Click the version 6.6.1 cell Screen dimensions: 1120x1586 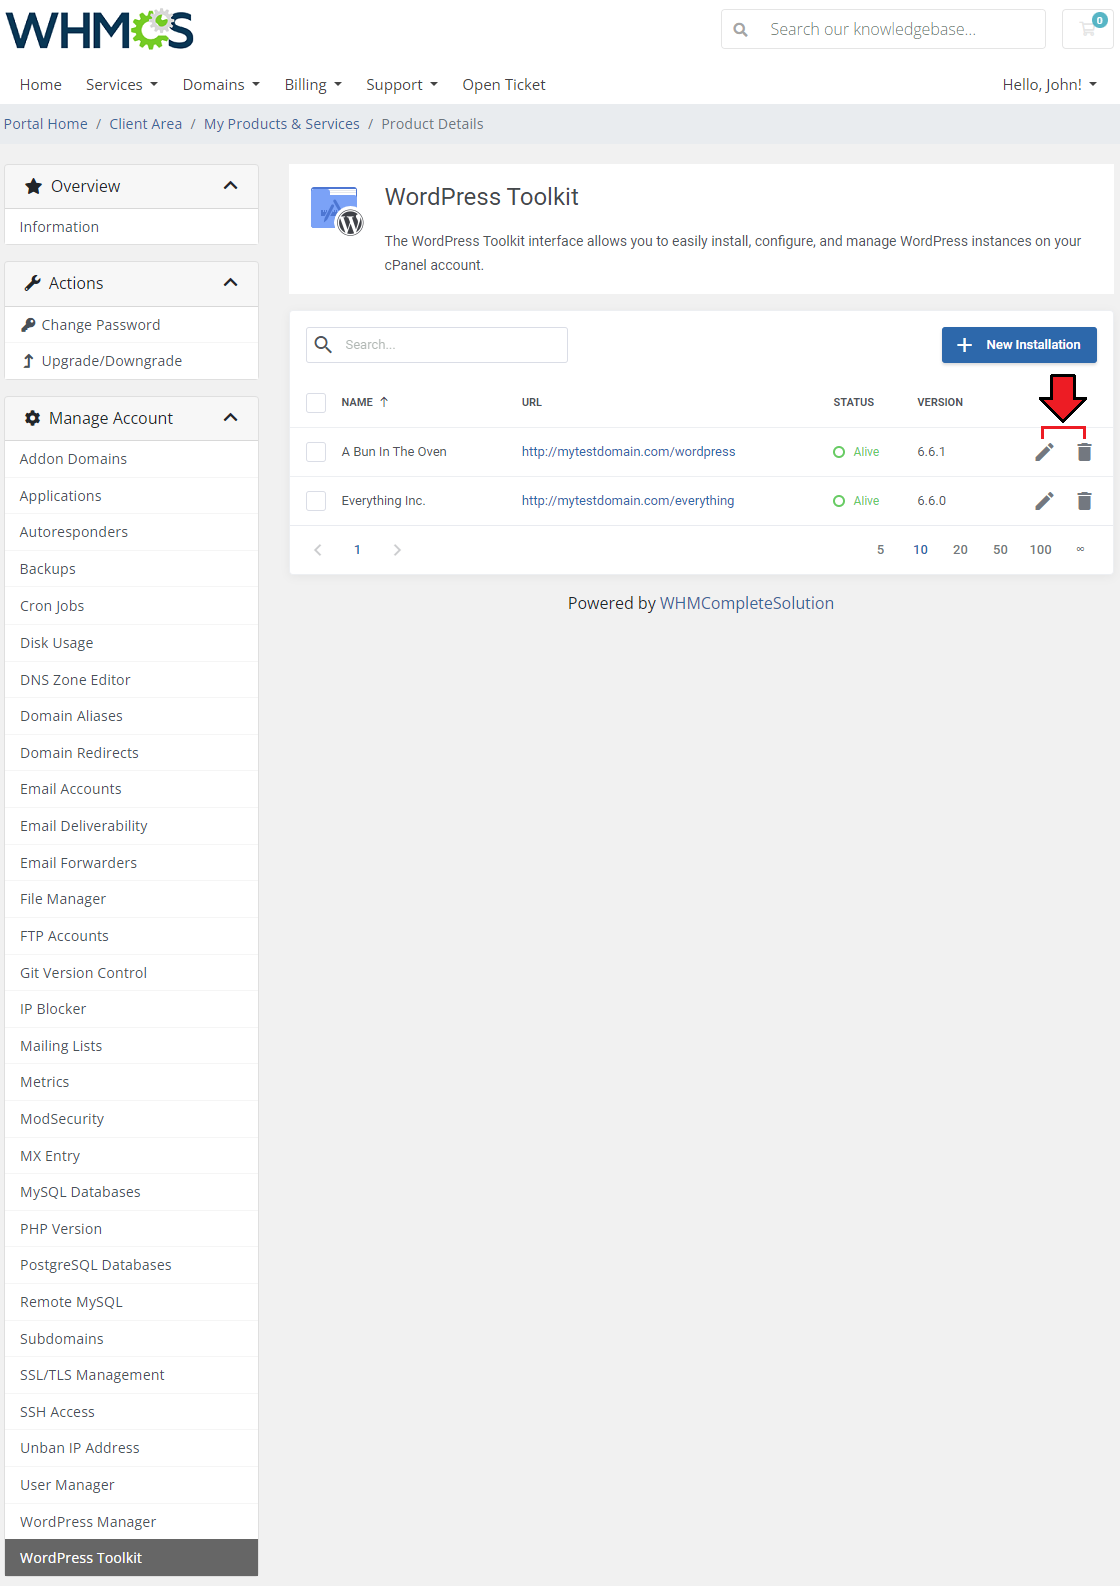[x=931, y=452]
